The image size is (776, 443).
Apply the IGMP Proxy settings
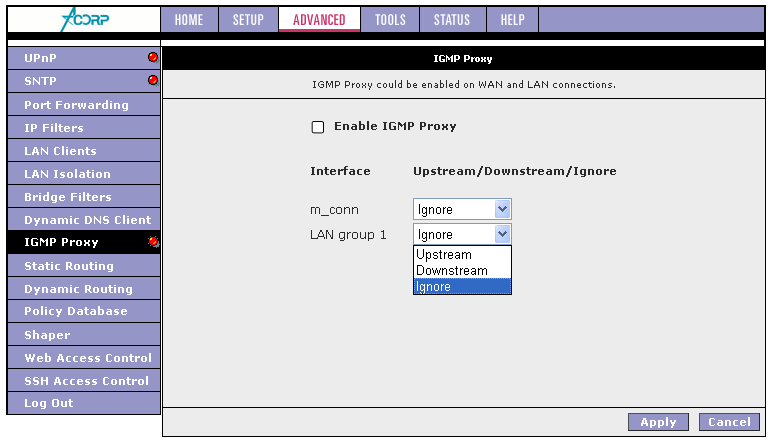pyautogui.click(x=658, y=422)
